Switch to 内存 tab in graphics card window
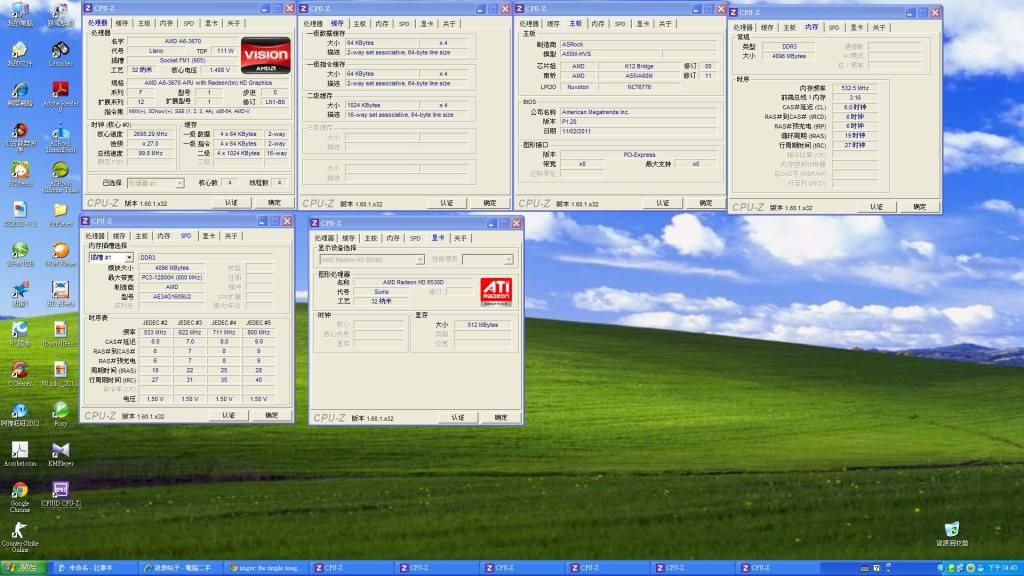 click(x=392, y=238)
